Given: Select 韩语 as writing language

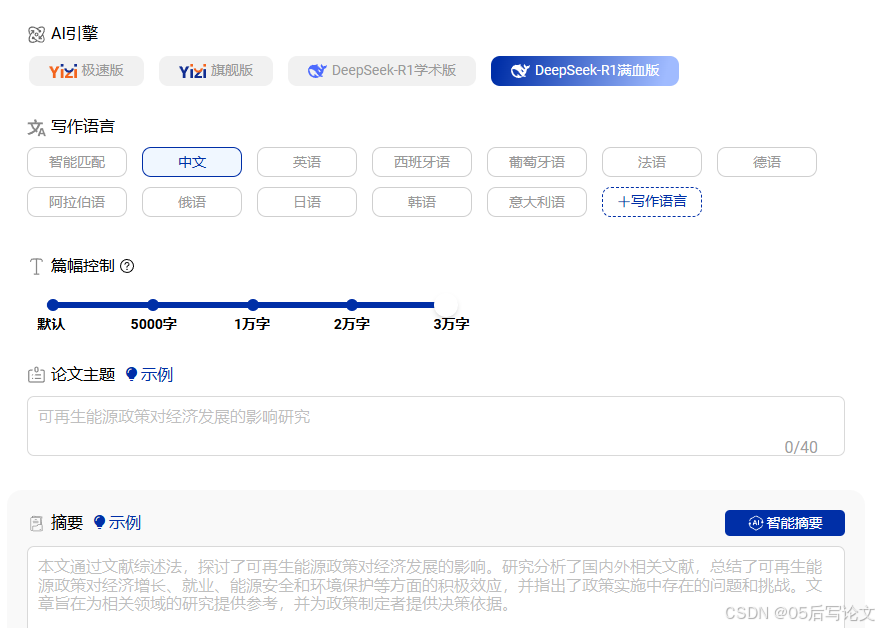Looking at the screenshot, I should tap(422, 202).
